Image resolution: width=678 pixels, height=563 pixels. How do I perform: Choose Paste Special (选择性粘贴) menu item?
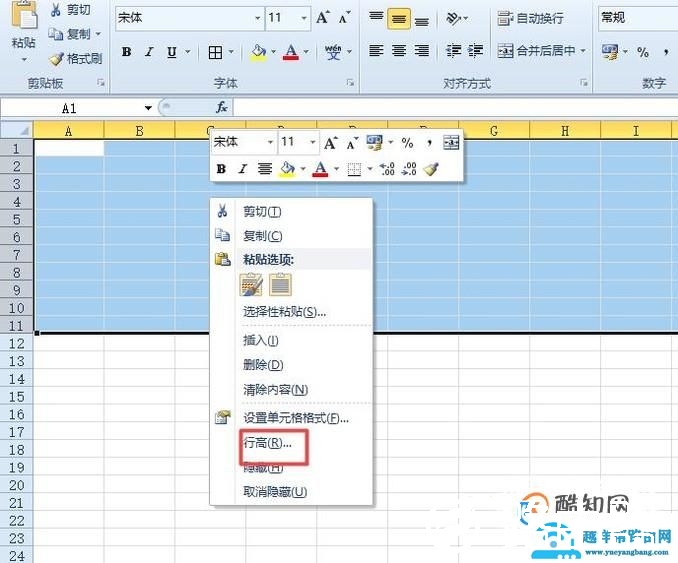(x=284, y=312)
